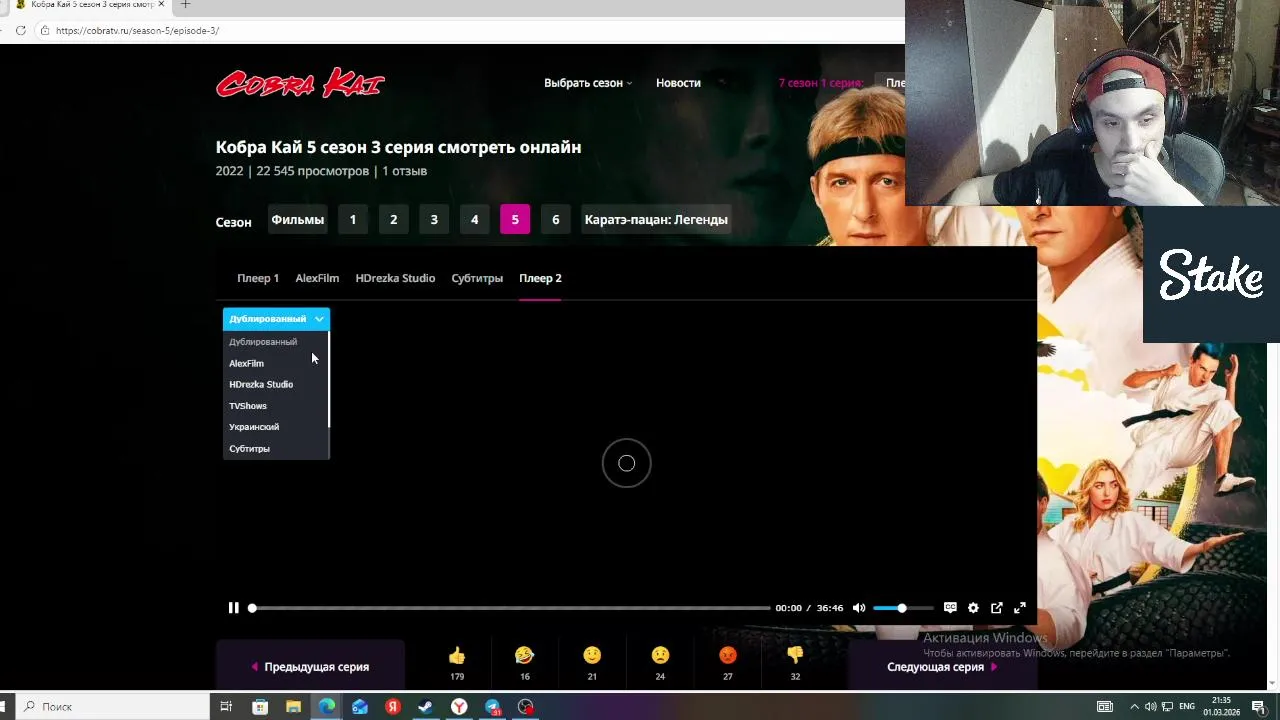Go to Предыдущая серия
1280x720 pixels.
click(310, 666)
